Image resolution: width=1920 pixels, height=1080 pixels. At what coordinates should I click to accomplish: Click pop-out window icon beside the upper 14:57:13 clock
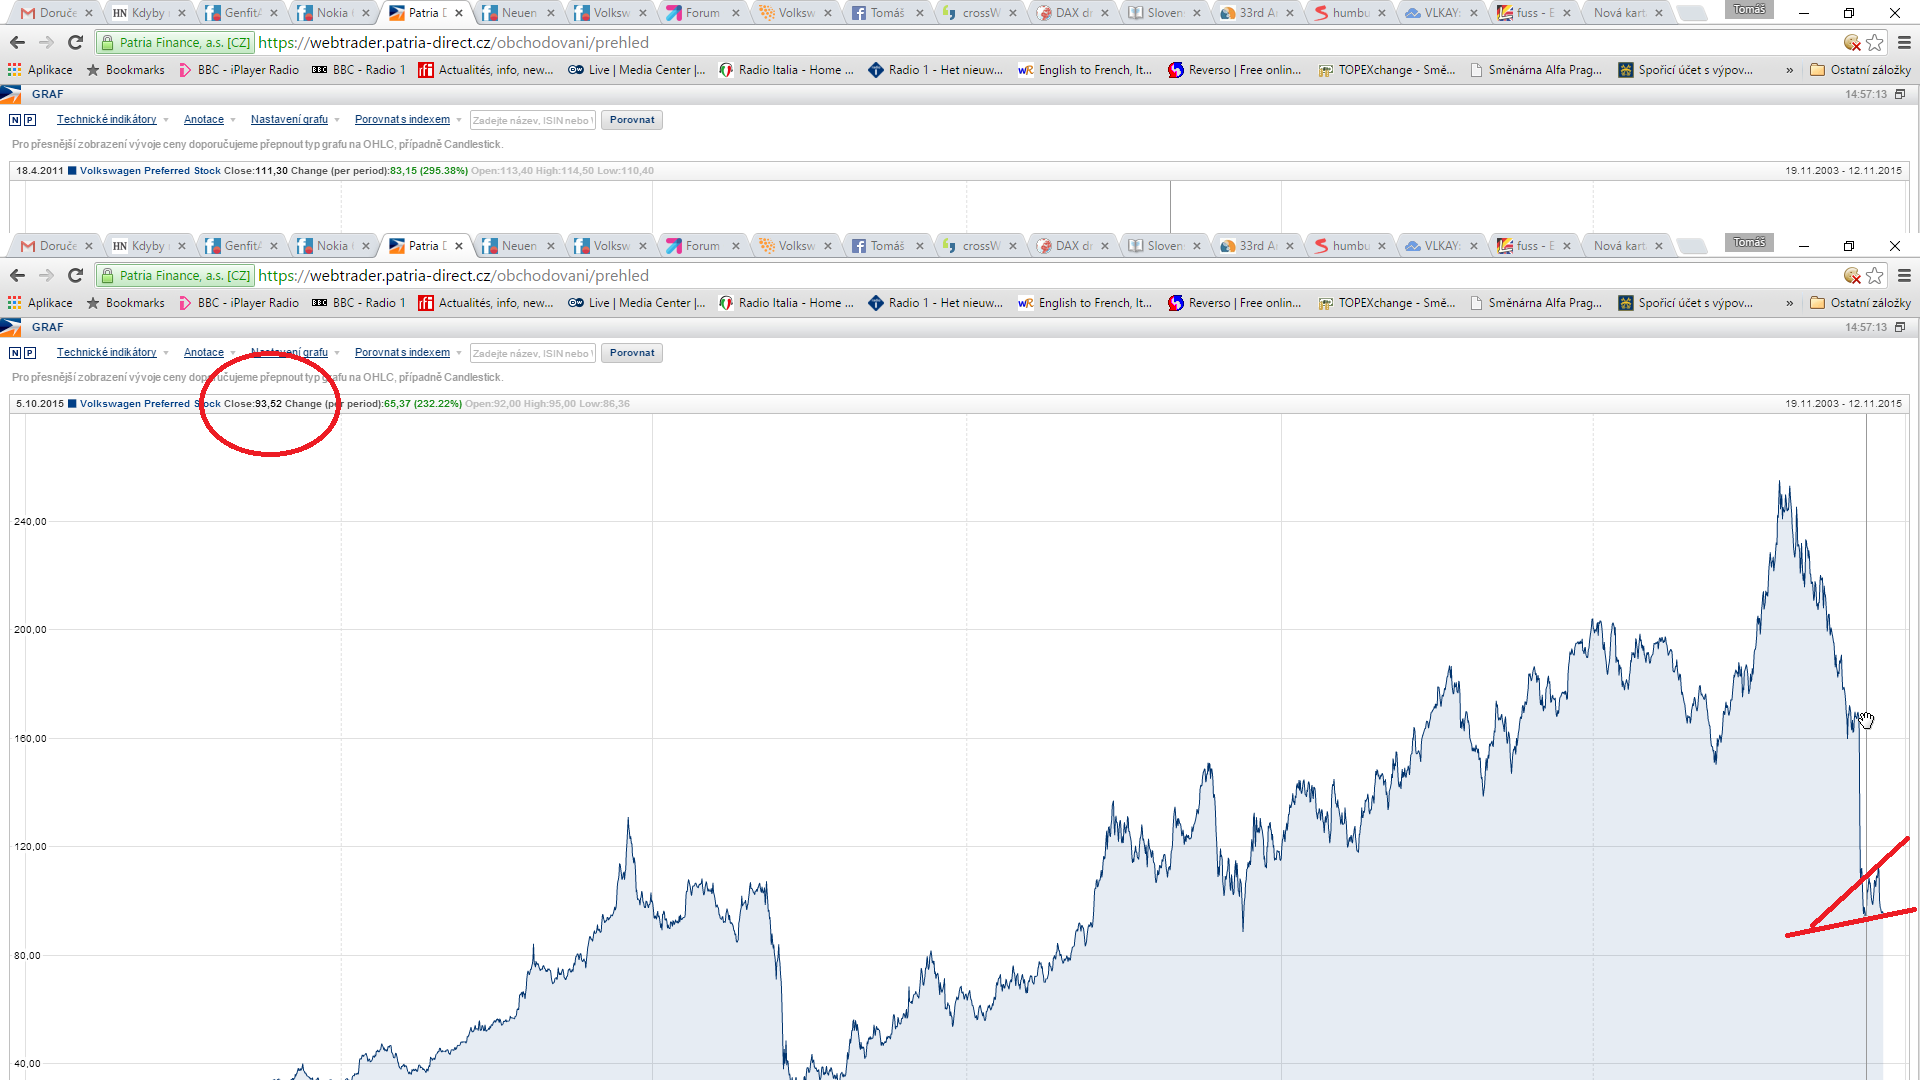(x=1900, y=94)
